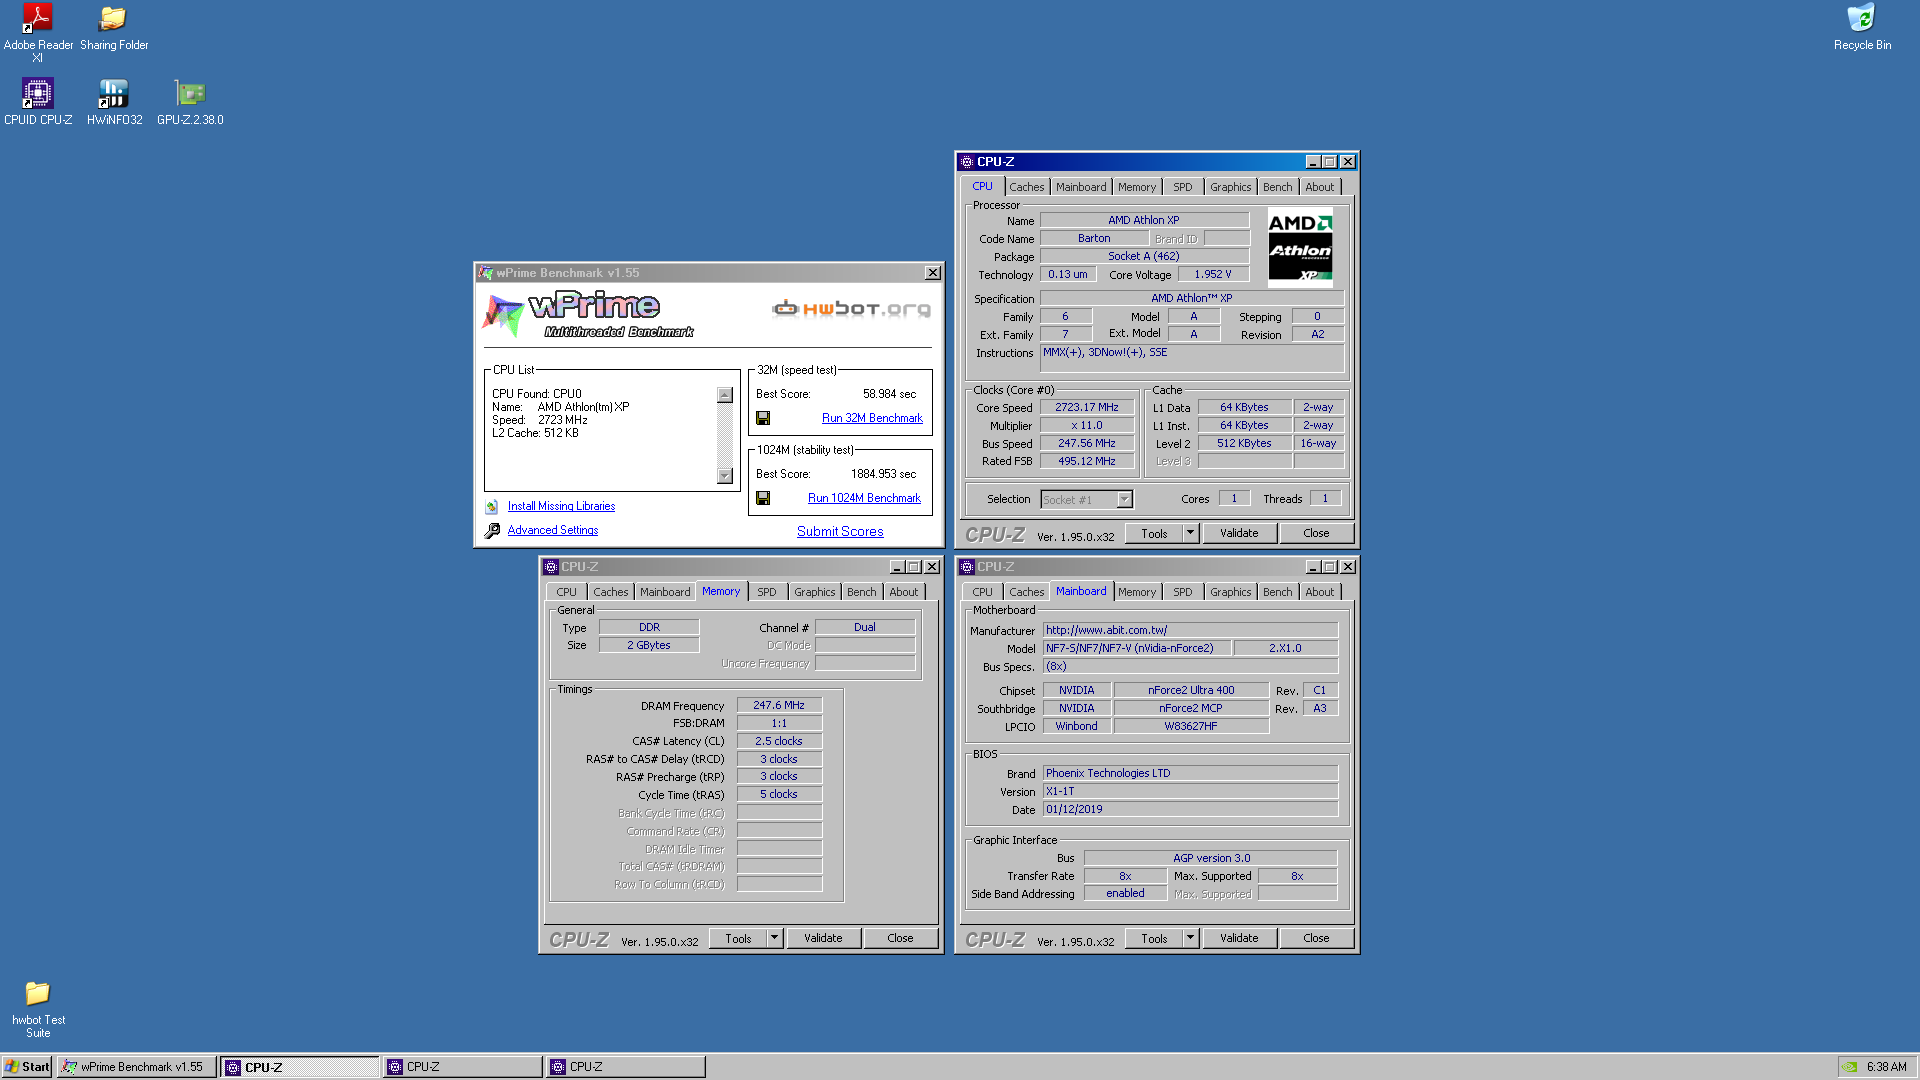Open About tab in Mainboard CPU-Z window

1319,592
